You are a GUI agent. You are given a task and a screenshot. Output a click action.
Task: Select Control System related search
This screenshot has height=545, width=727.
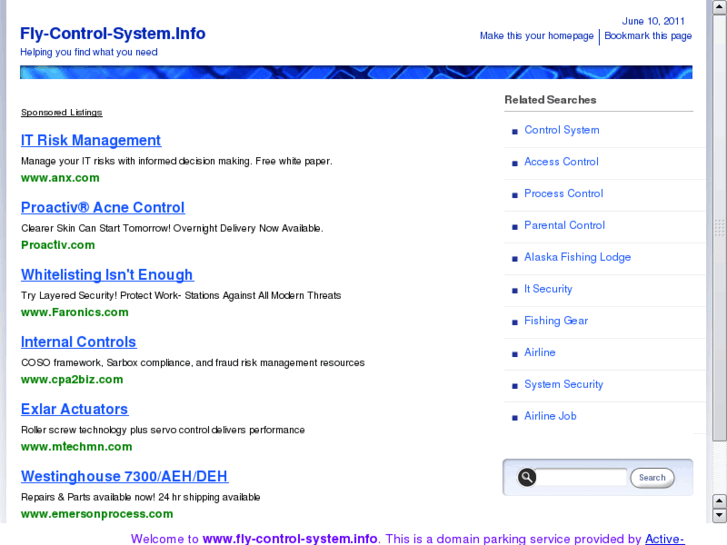click(561, 130)
